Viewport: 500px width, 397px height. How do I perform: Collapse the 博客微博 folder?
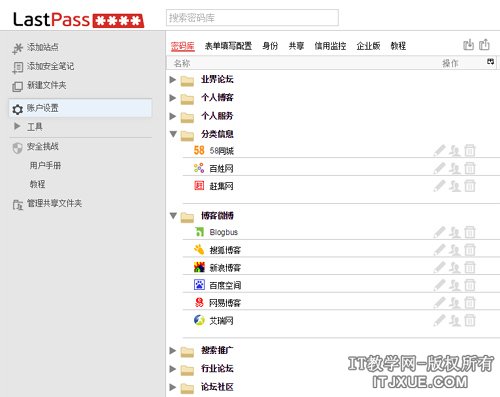click(x=173, y=216)
